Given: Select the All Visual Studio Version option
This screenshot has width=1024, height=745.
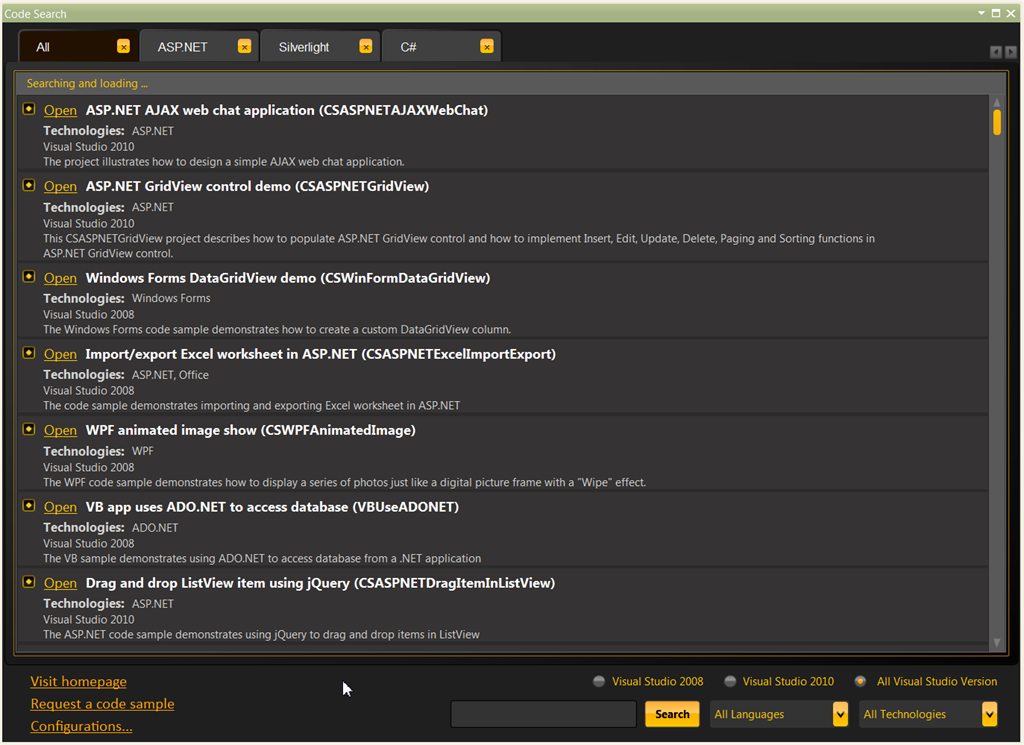Looking at the screenshot, I should 861,681.
